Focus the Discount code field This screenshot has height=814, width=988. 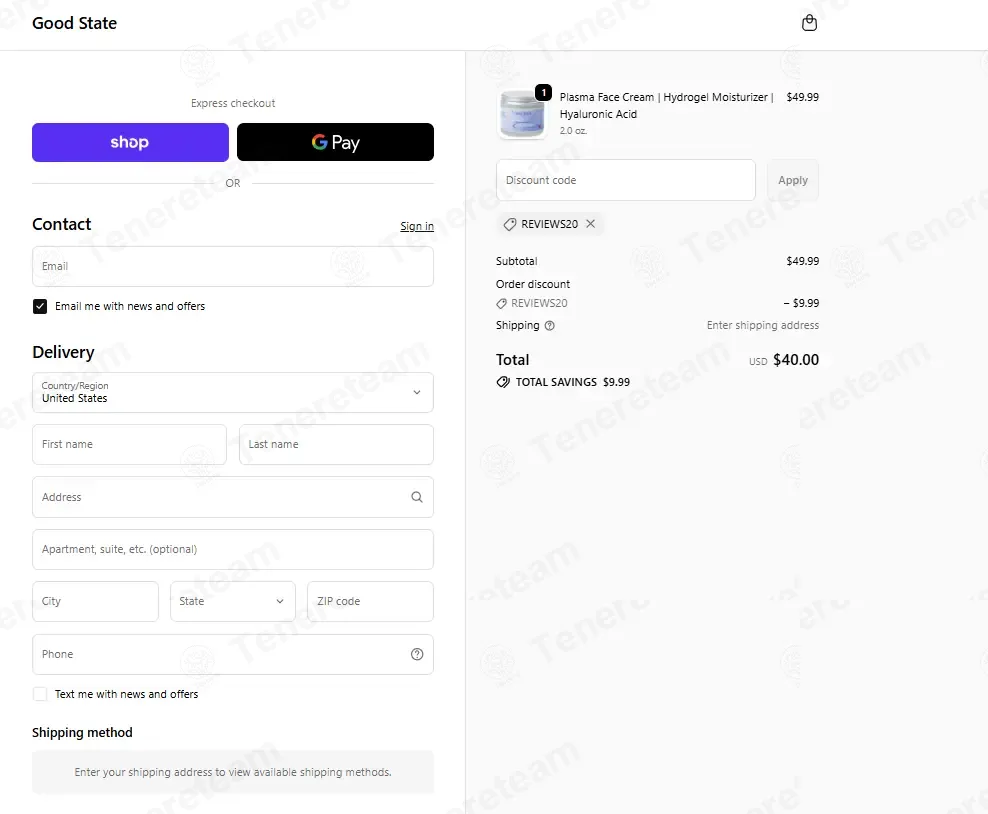(626, 180)
